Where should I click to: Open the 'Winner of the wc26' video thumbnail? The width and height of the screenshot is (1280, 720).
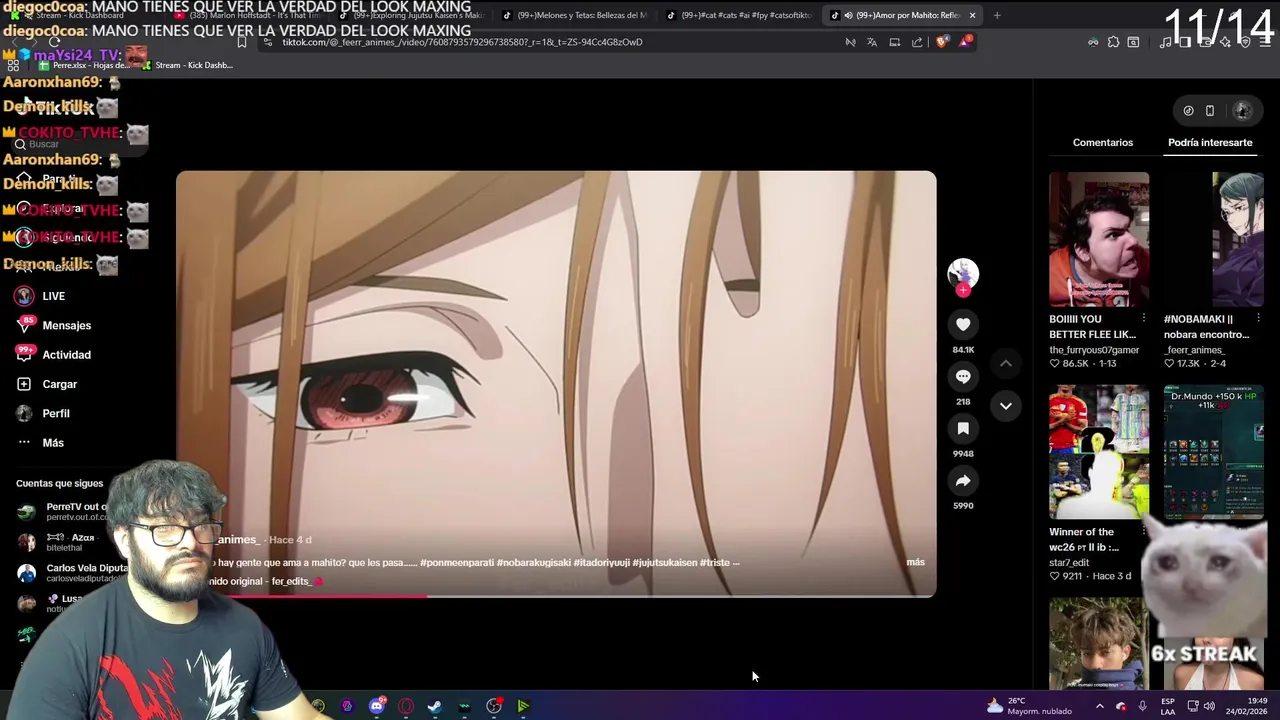(x=1099, y=452)
